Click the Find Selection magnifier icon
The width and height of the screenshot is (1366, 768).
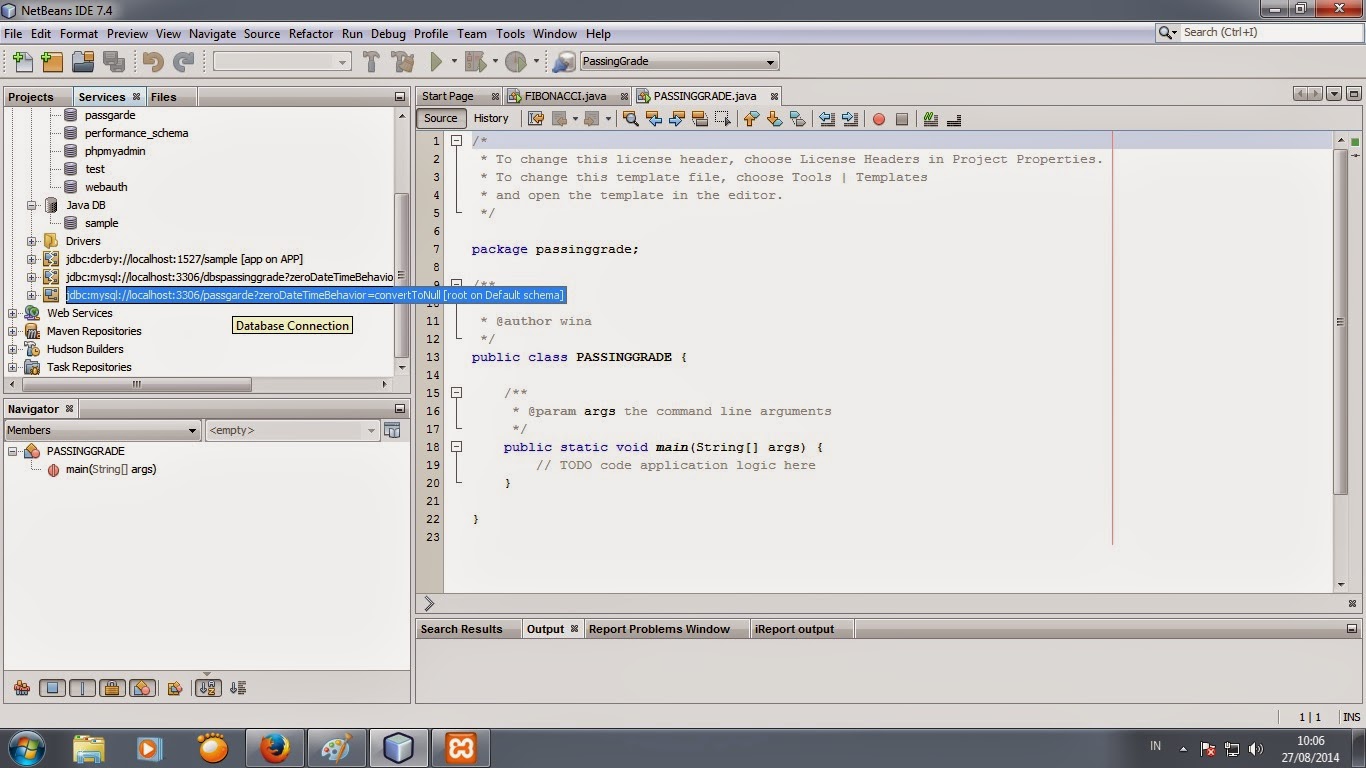pos(630,119)
